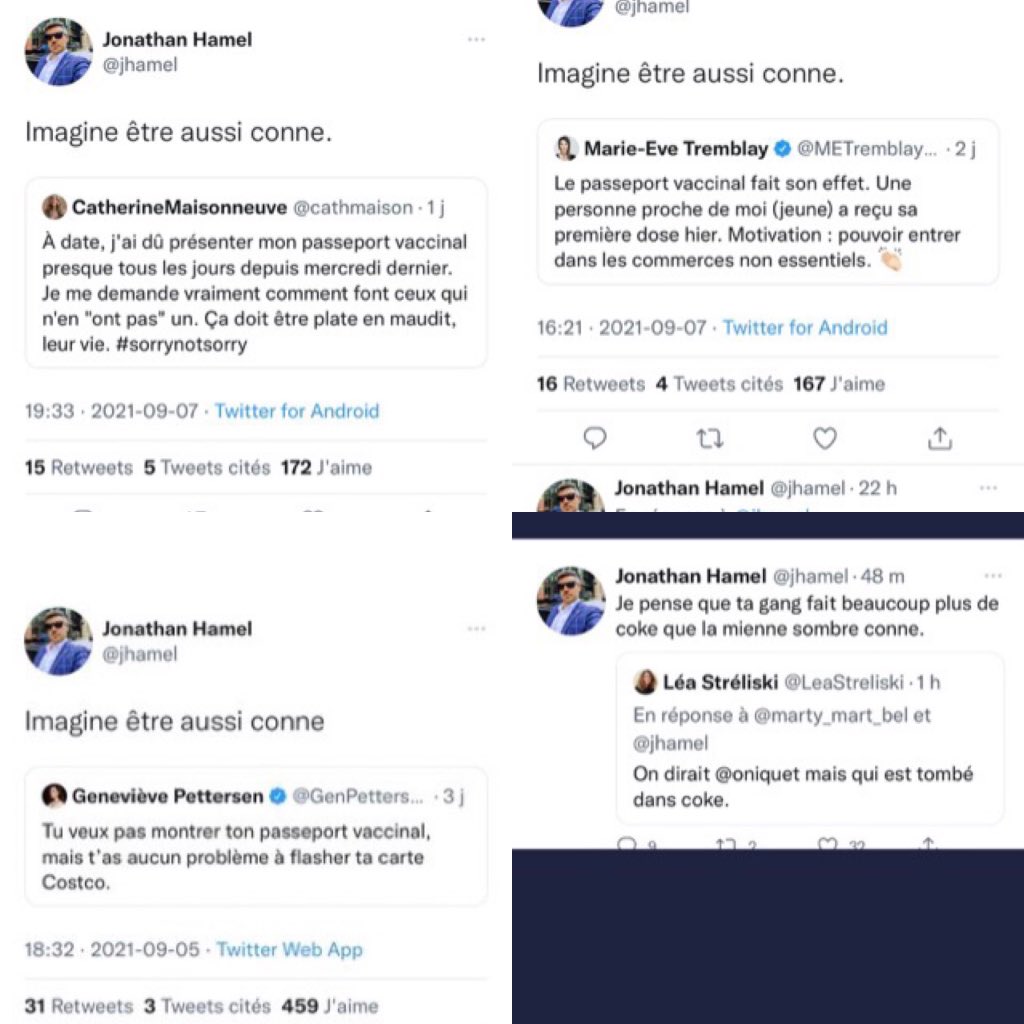The width and height of the screenshot is (1024, 1024).
Task: Click Jonathan Hamel avatar in top-left tweet
Action: [x=58, y=52]
